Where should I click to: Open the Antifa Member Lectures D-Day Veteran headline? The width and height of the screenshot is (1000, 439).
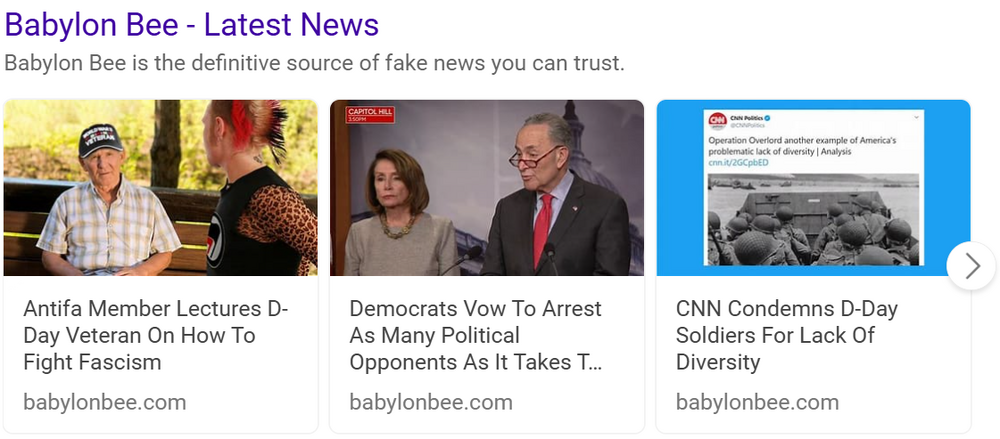pos(155,335)
